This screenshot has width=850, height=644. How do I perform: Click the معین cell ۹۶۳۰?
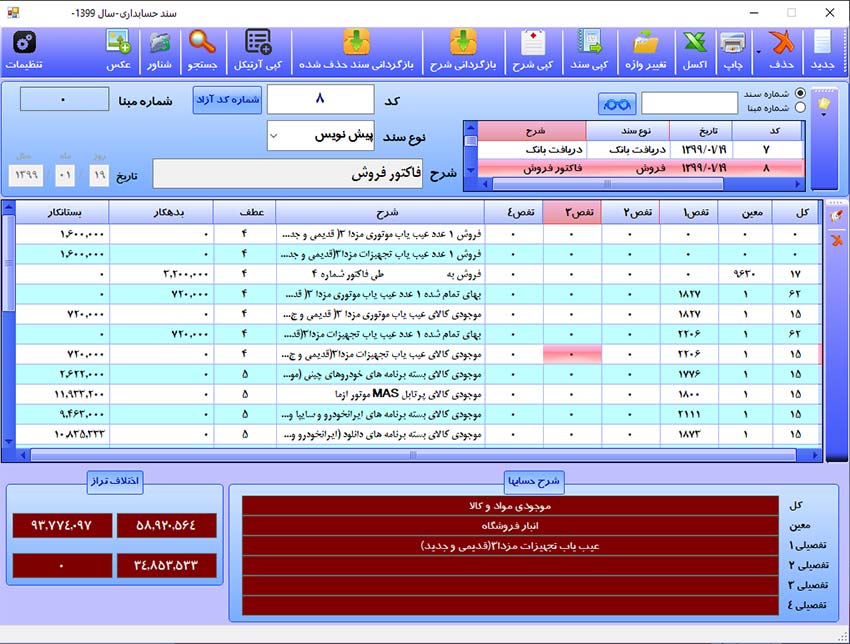click(745, 274)
